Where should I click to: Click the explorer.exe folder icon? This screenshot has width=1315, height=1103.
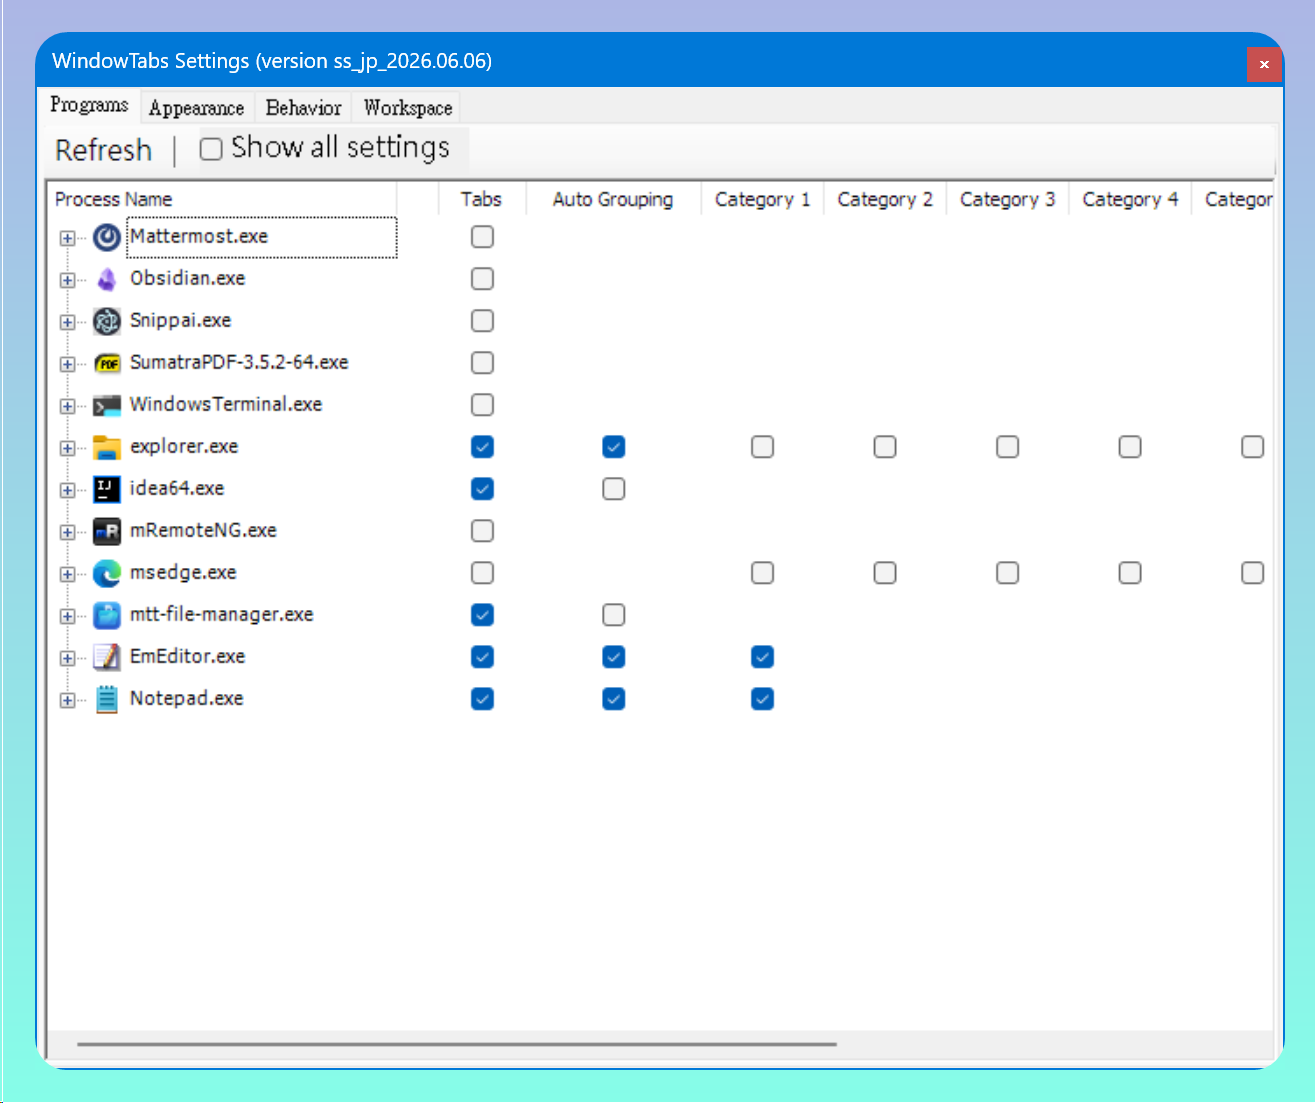point(107,447)
